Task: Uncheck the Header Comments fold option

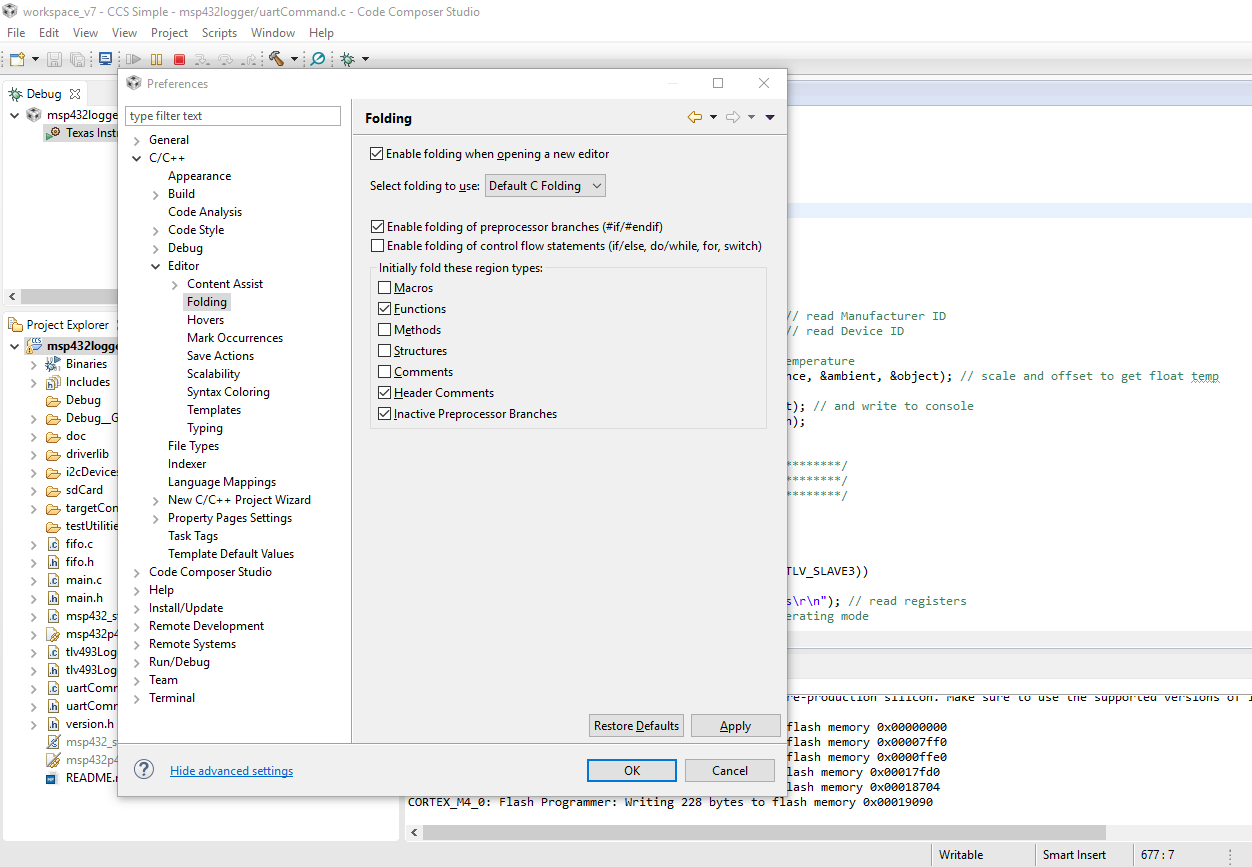Action: (384, 393)
